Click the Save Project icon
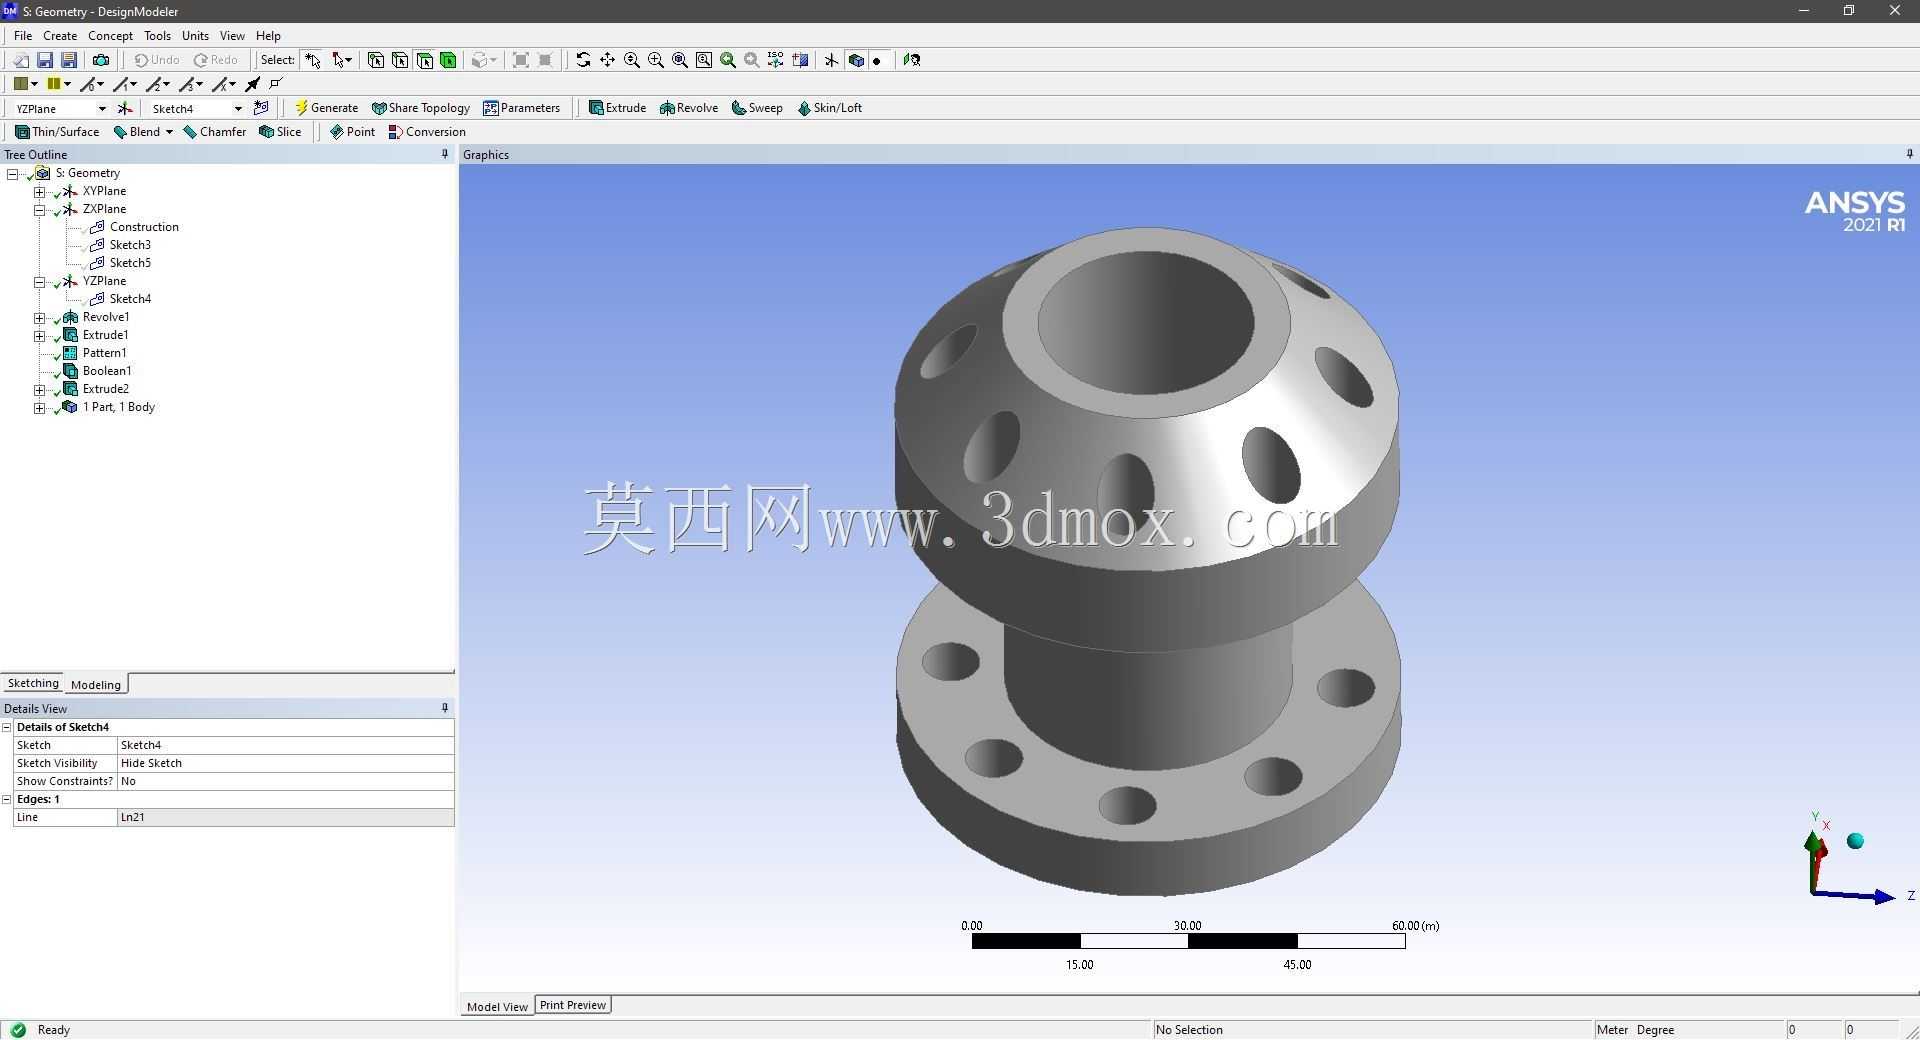 45,60
